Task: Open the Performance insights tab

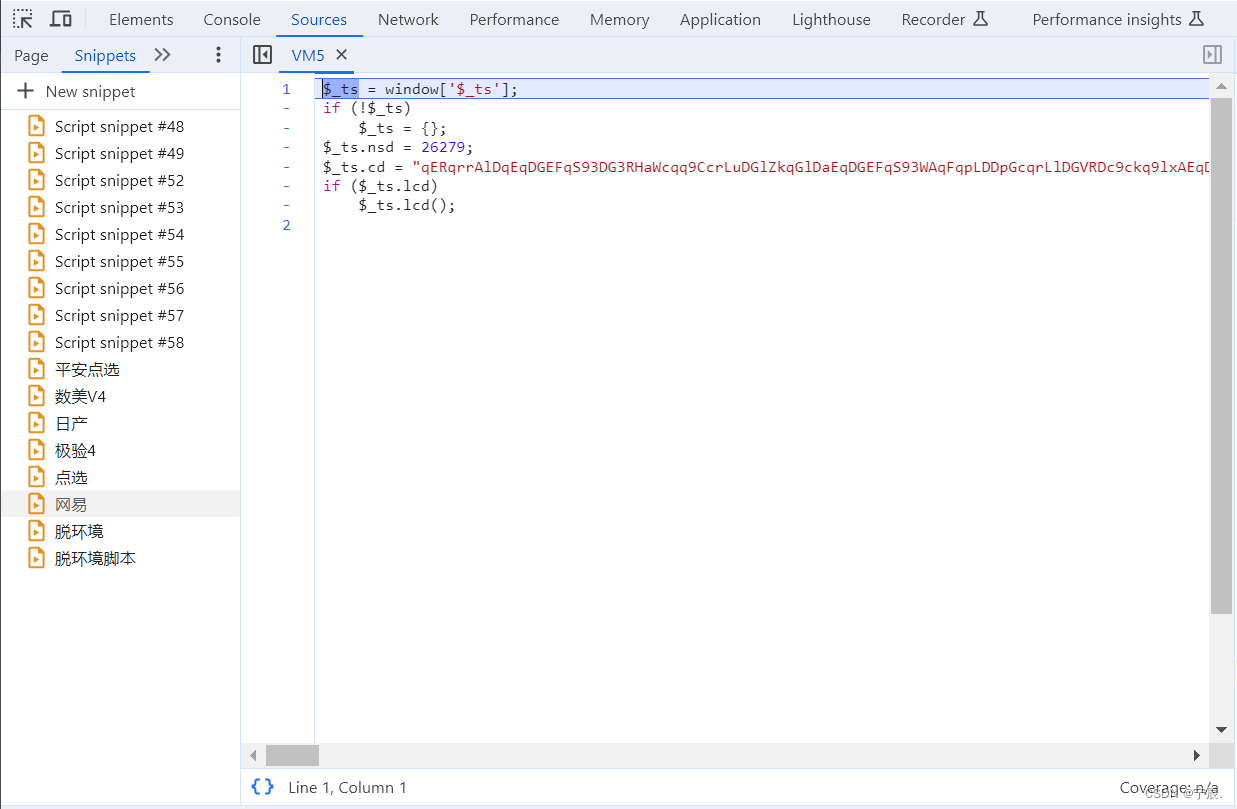Action: pyautogui.click(x=1118, y=19)
